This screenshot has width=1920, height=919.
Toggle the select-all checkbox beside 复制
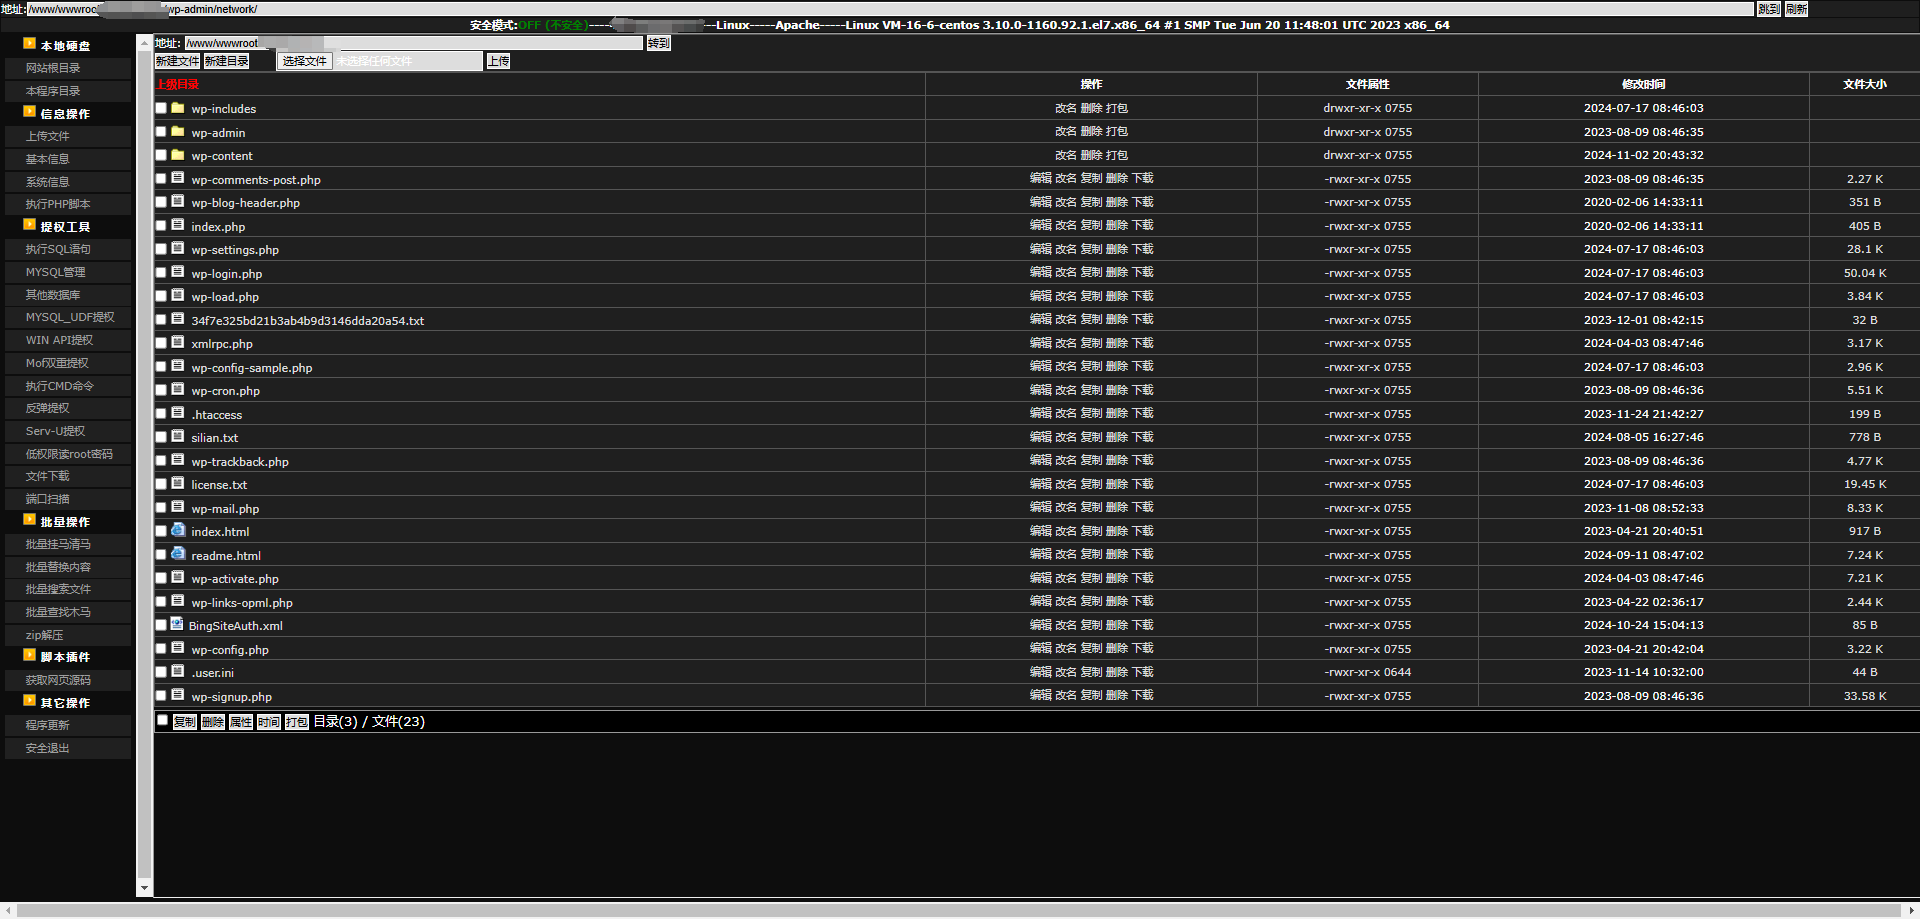coord(162,720)
